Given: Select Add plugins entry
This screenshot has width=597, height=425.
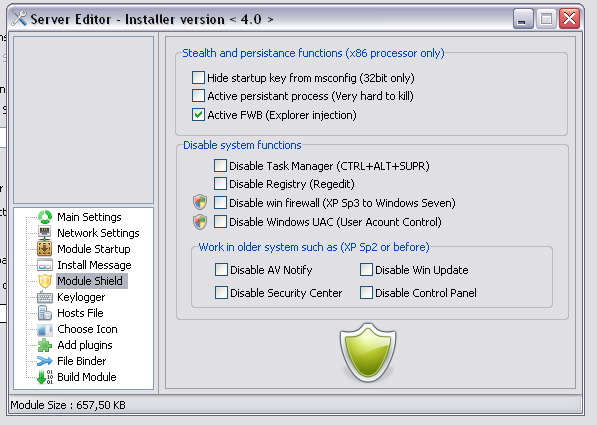Looking at the screenshot, I should click(x=85, y=345).
